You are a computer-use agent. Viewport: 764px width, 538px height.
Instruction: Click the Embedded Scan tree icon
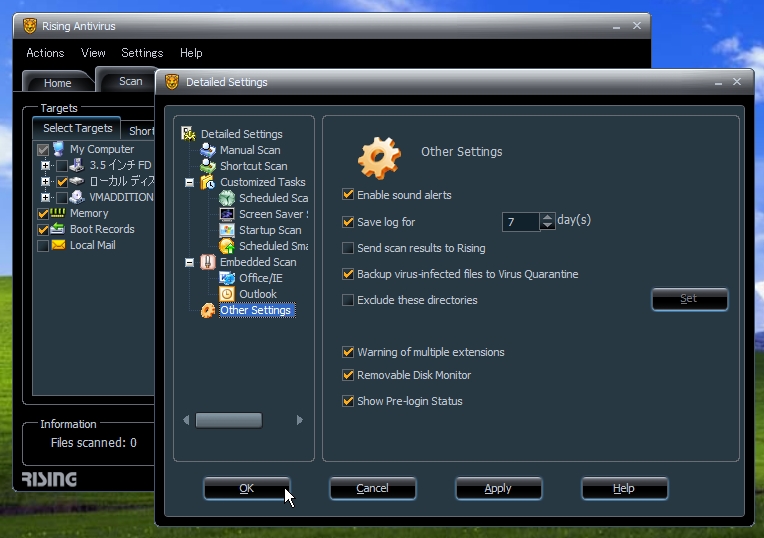[x=208, y=262]
